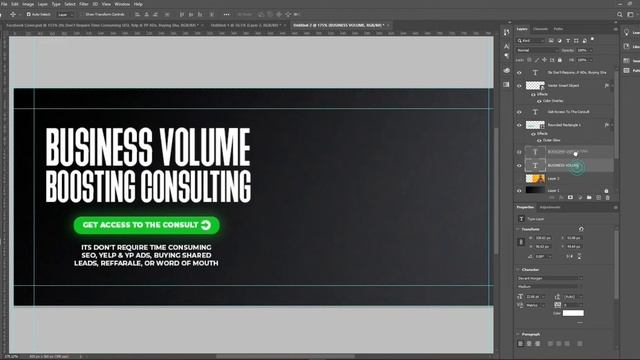Open the Layer menu

point(42,4)
